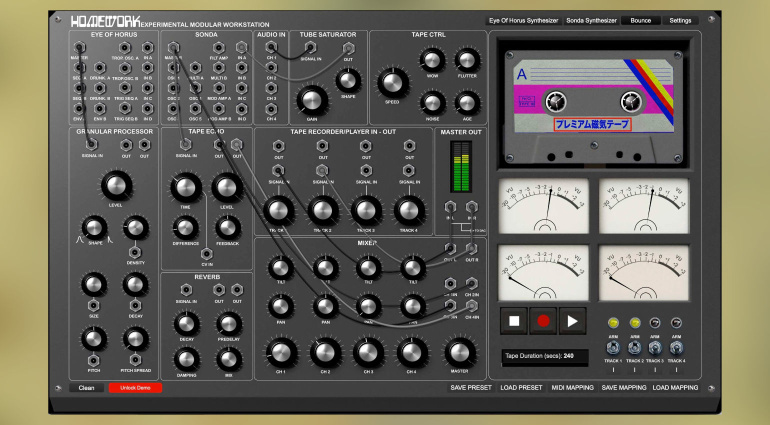The image size is (770, 425).
Task: Click the Granular Processor Signal In jack
Action: click(x=92, y=145)
